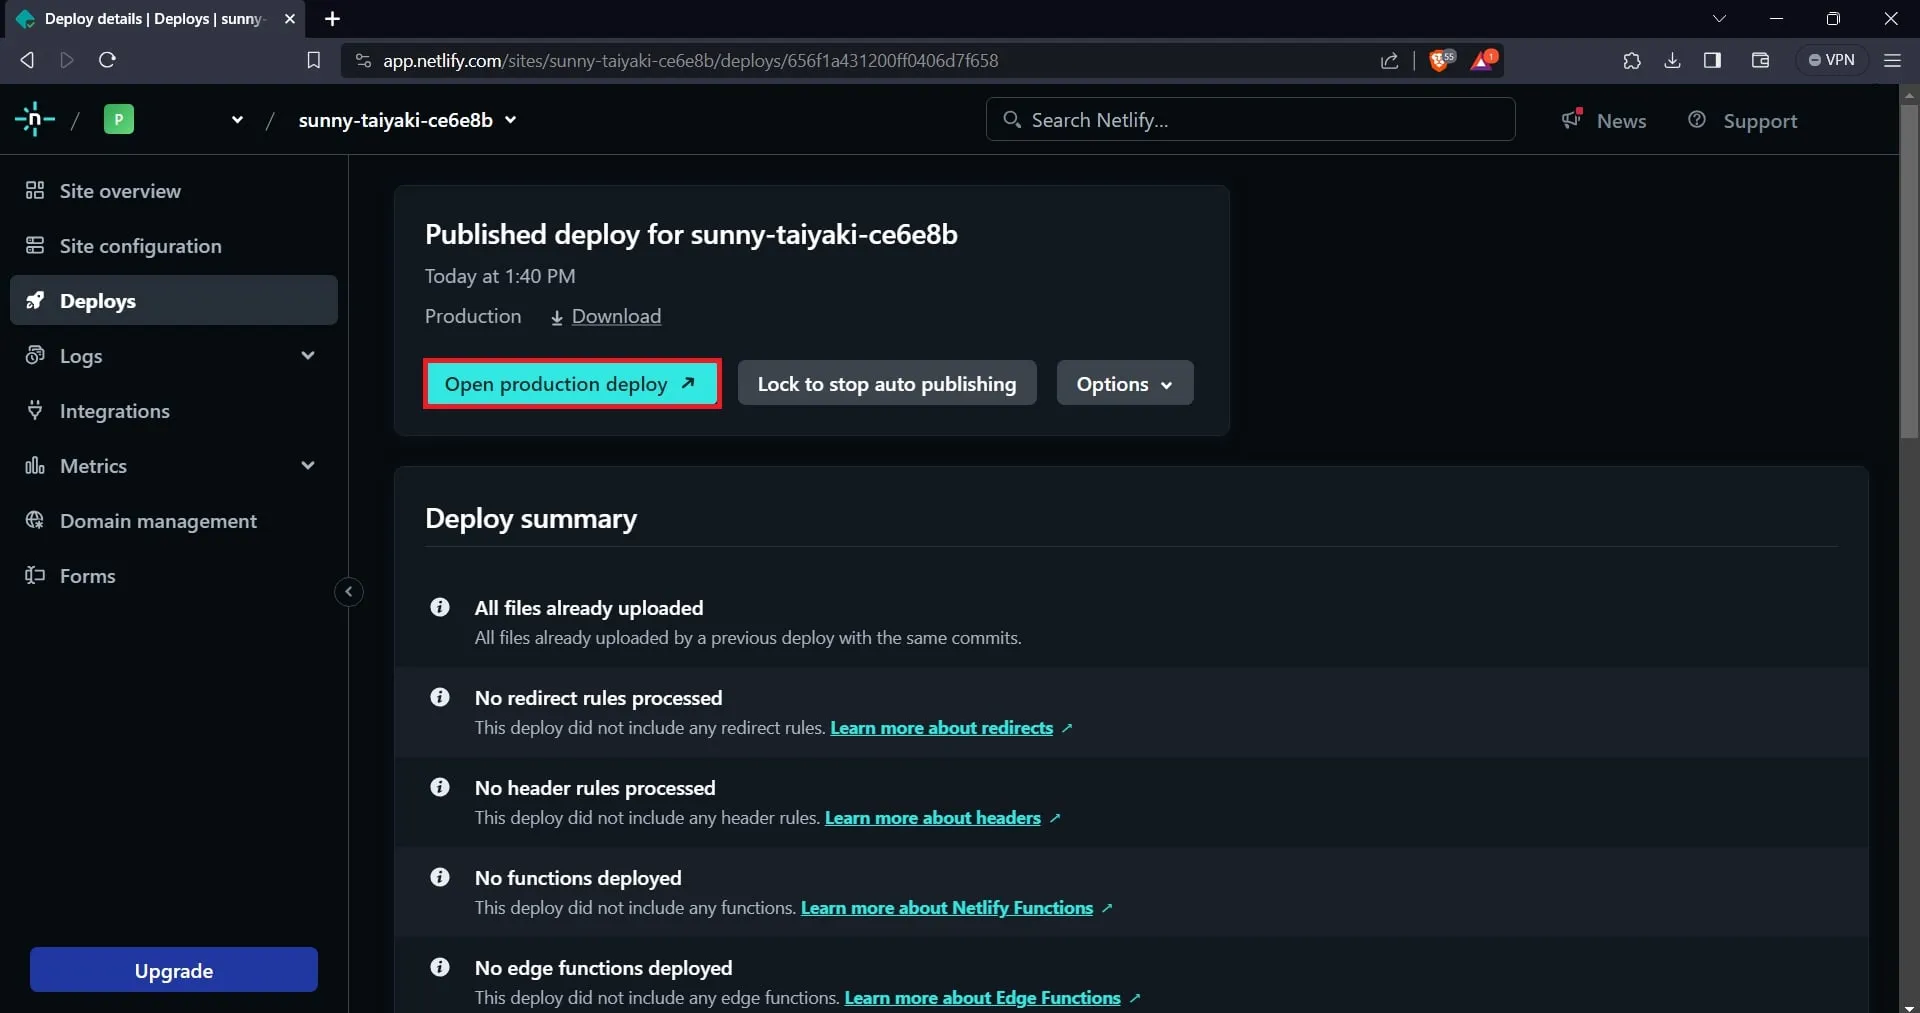The width and height of the screenshot is (1920, 1013).
Task: Click the green team avatar icon
Action: pos(118,120)
